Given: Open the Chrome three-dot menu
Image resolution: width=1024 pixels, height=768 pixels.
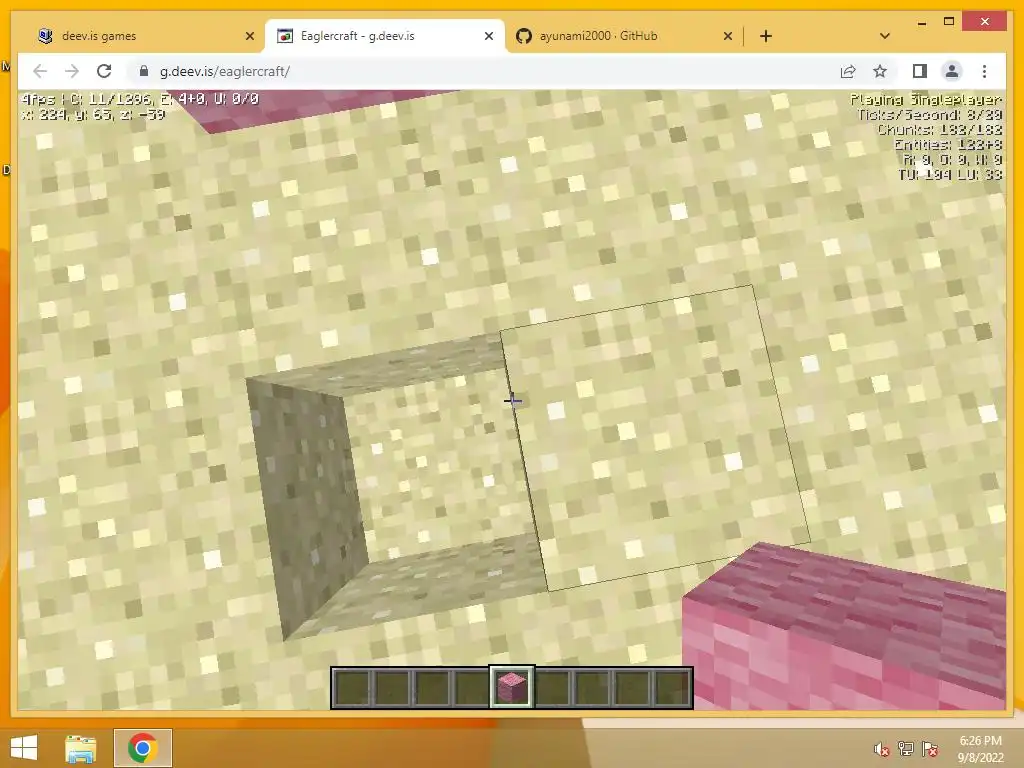Looking at the screenshot, I should pos(984,71).
